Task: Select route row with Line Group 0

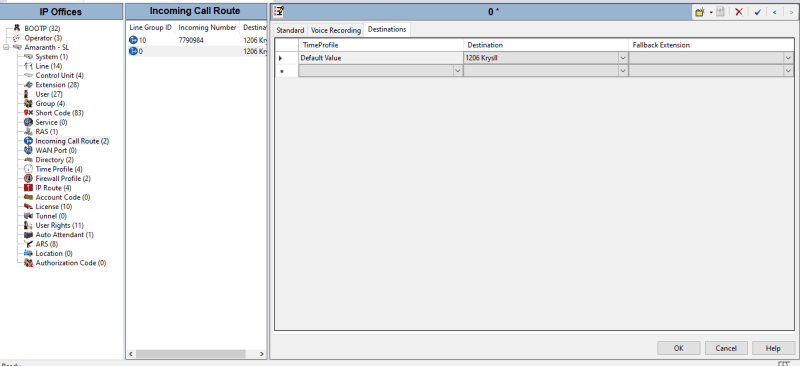Action: (x=196, y=51)
